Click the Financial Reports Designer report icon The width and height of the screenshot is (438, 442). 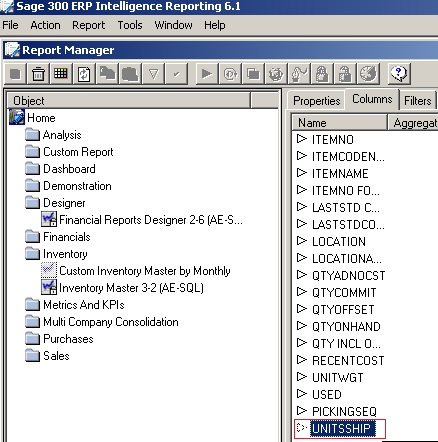(49, 219)
